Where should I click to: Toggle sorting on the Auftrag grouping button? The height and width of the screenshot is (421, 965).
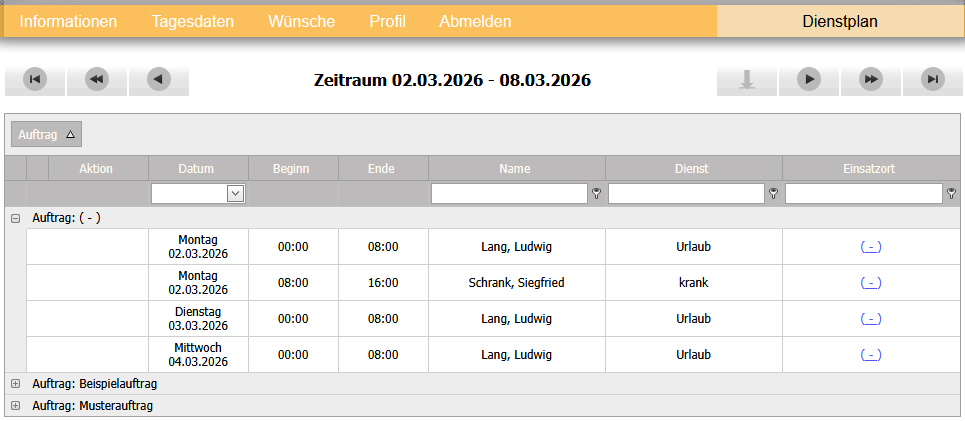click(x=46, y=134)
